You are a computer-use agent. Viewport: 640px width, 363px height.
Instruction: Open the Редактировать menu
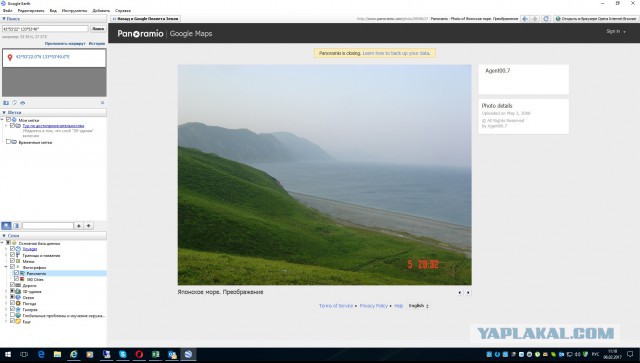coord(31,11)
